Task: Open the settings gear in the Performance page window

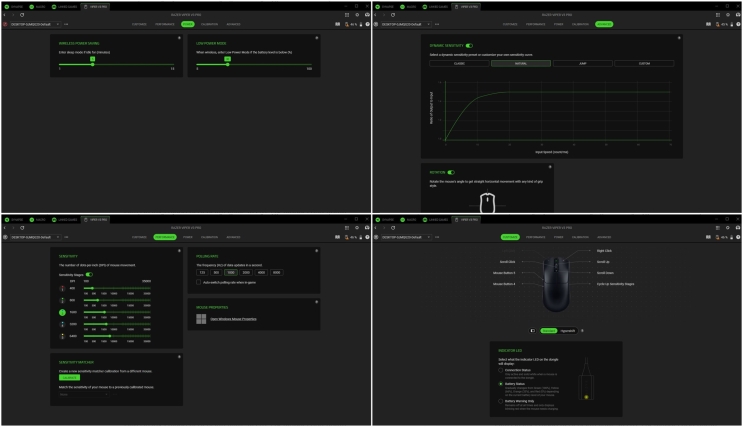Action: (x=357, y=227)
